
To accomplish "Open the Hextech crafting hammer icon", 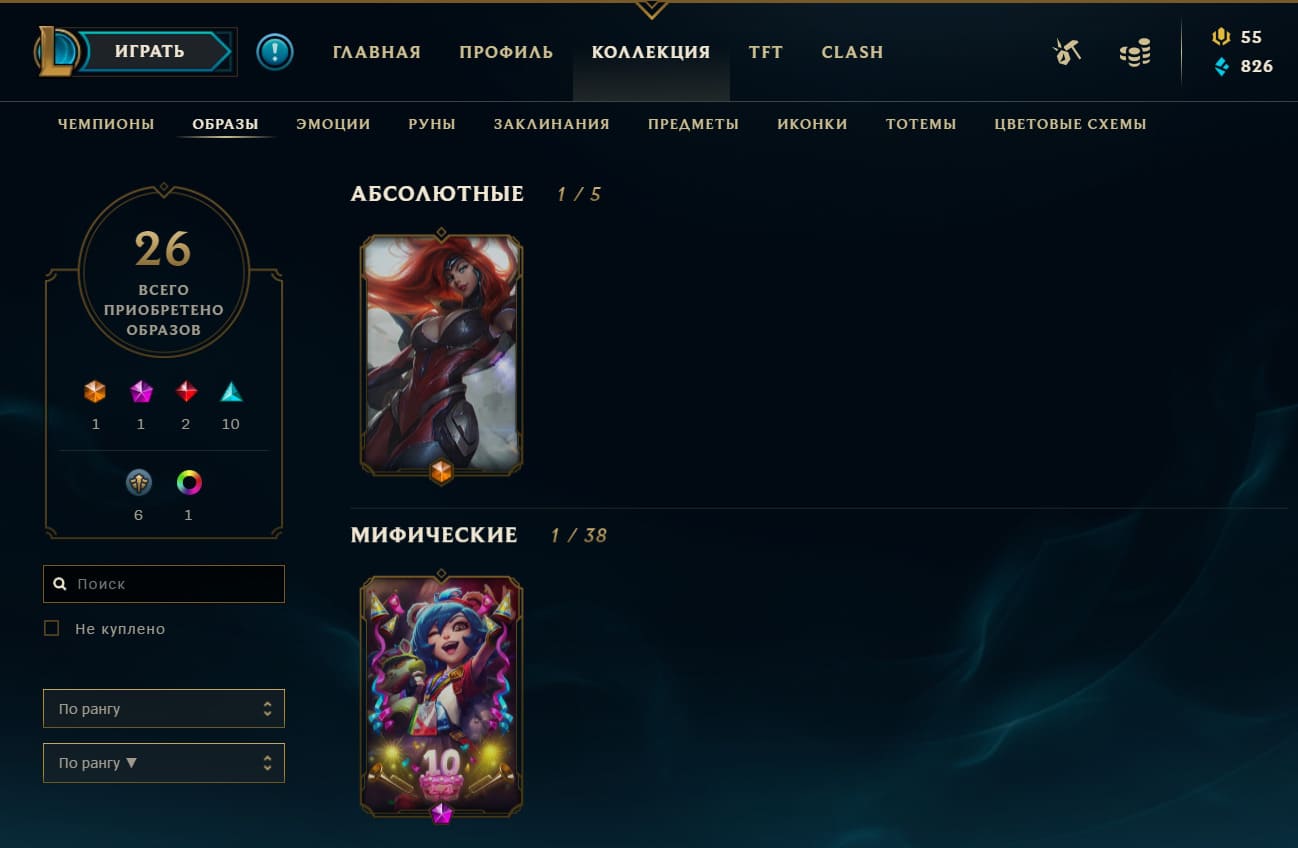I will pyautogui.click(x=1067, y=52).
